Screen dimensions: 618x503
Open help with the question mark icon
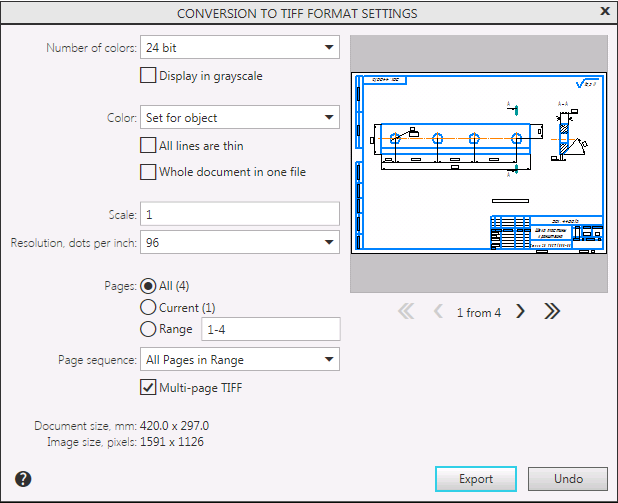[x=23, y=479]
